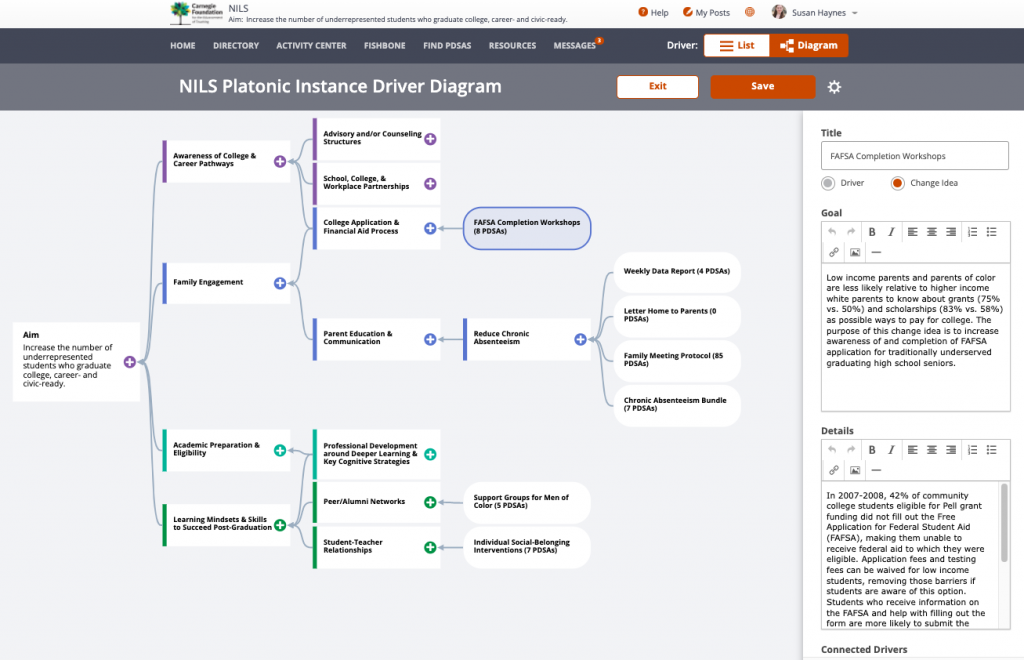
Task: Center-align the Details text
Action: (932, 450)
